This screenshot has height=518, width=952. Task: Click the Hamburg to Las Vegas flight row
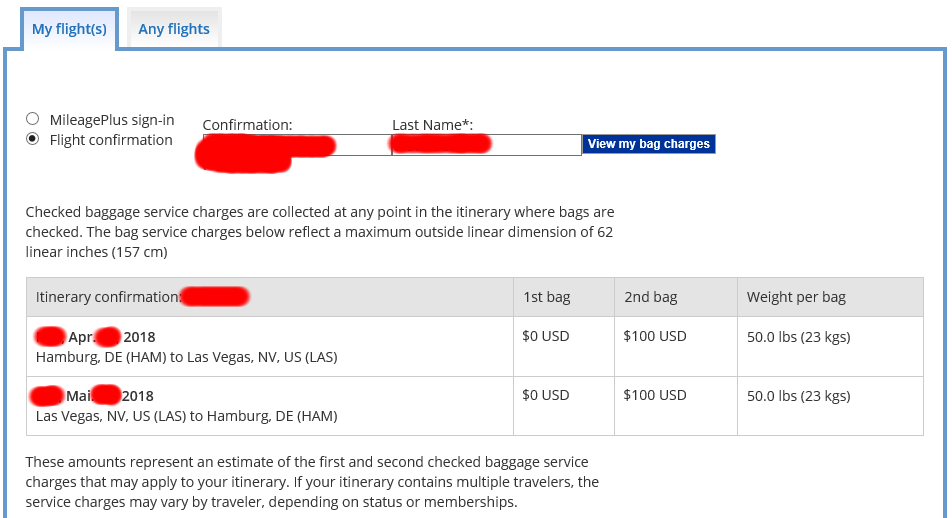tap(186, 356)
